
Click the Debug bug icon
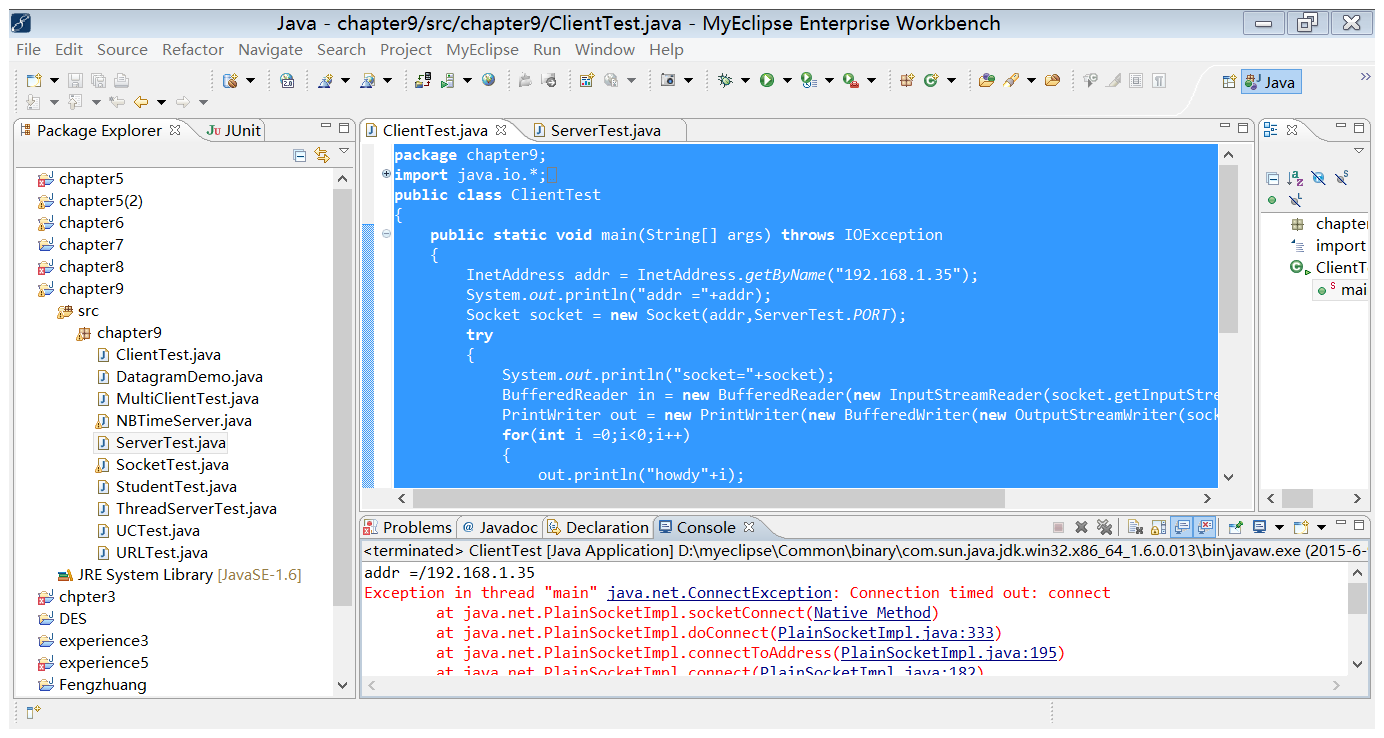pos(725,80)
